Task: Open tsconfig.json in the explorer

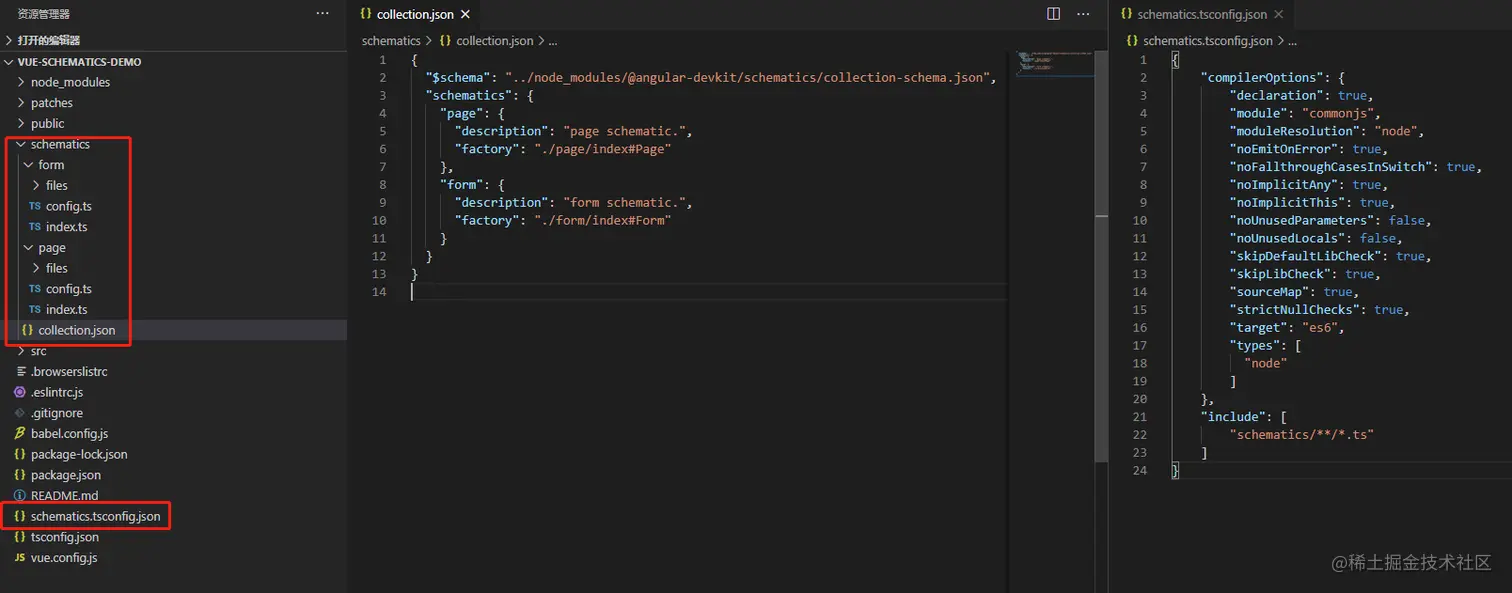Action: click(x=64, y=537)
